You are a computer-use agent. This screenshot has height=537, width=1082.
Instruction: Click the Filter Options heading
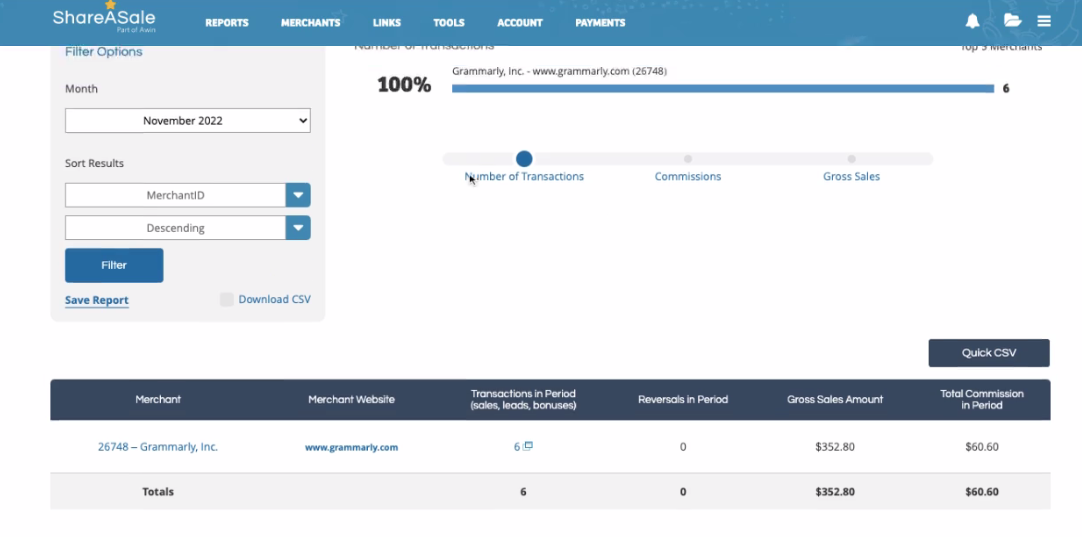104,52
